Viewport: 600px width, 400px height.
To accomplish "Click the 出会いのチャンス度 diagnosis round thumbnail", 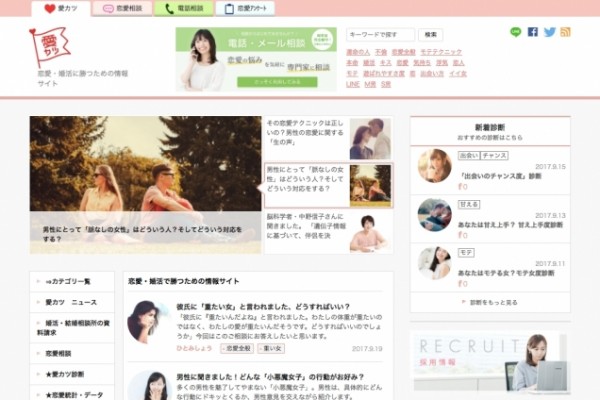I will pos(434,166).
